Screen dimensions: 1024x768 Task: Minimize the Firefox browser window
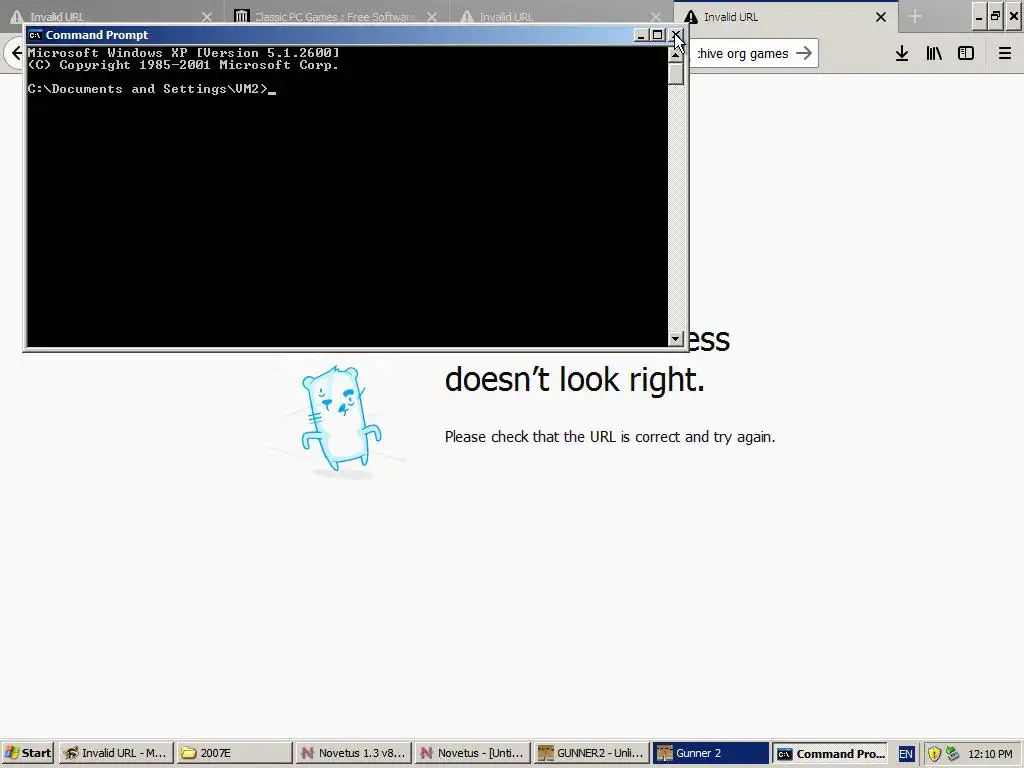978,17
